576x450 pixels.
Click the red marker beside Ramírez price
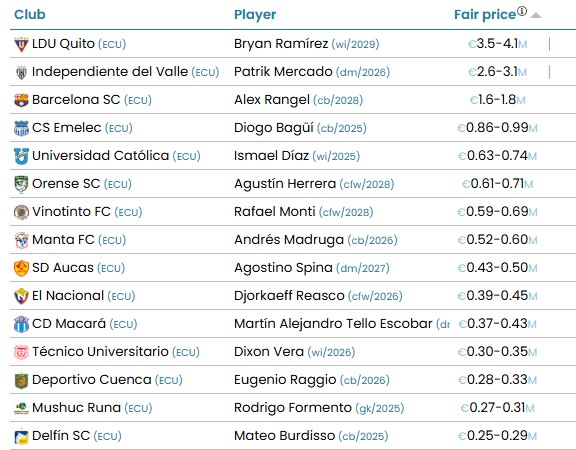pyautogui.click(x=549, y=44)
